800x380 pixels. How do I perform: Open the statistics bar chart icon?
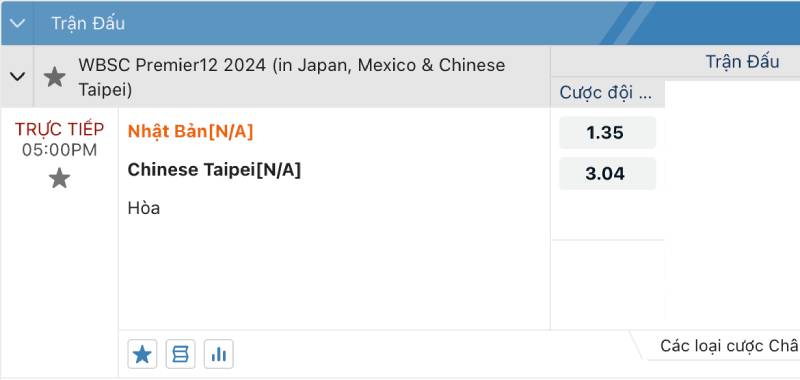point(218,354)
